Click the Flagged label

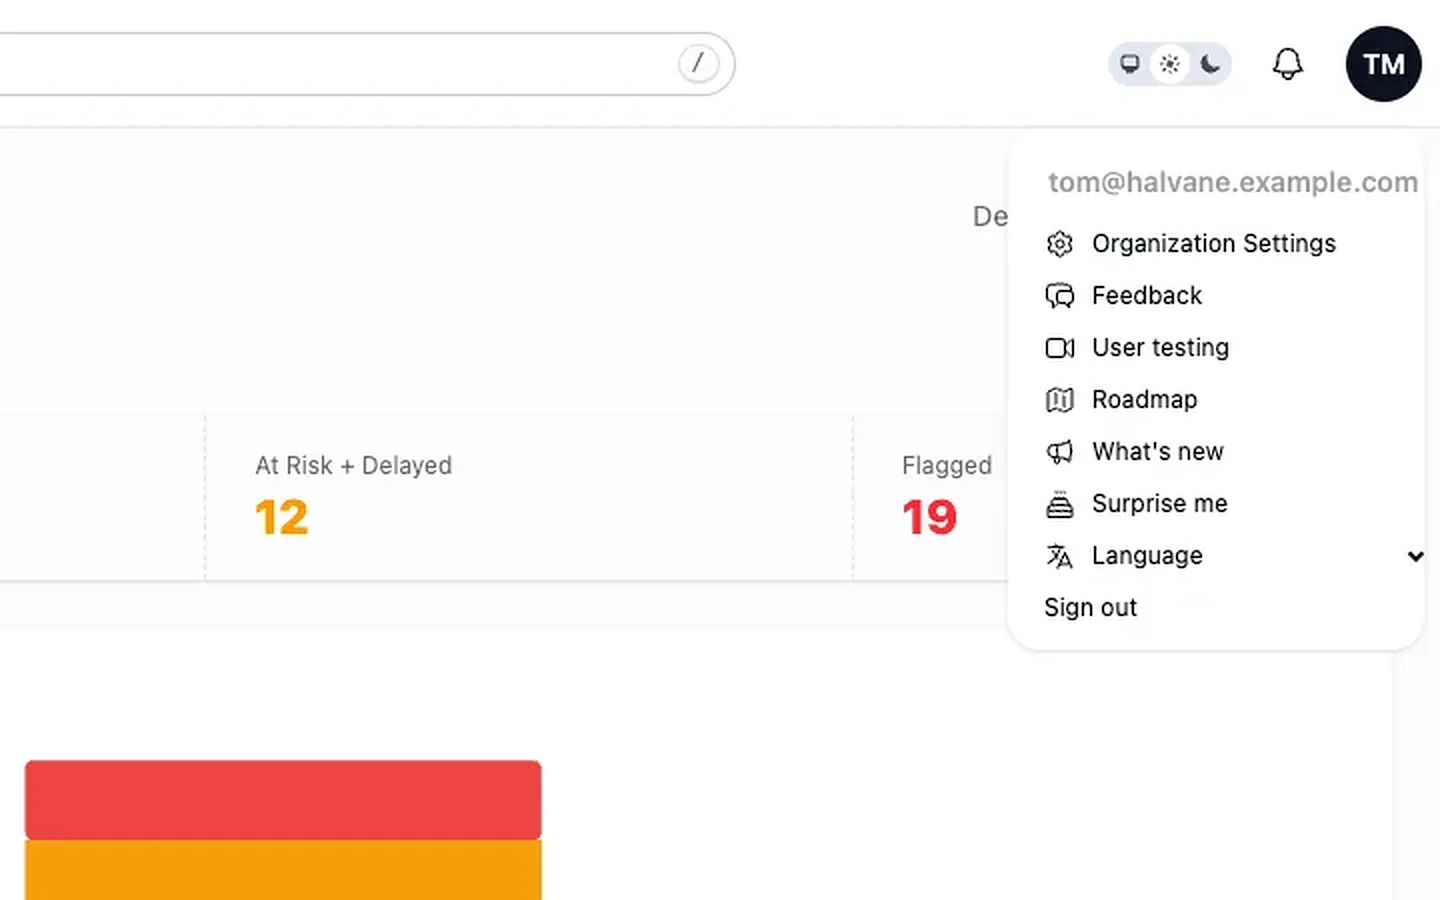(947, 465)
